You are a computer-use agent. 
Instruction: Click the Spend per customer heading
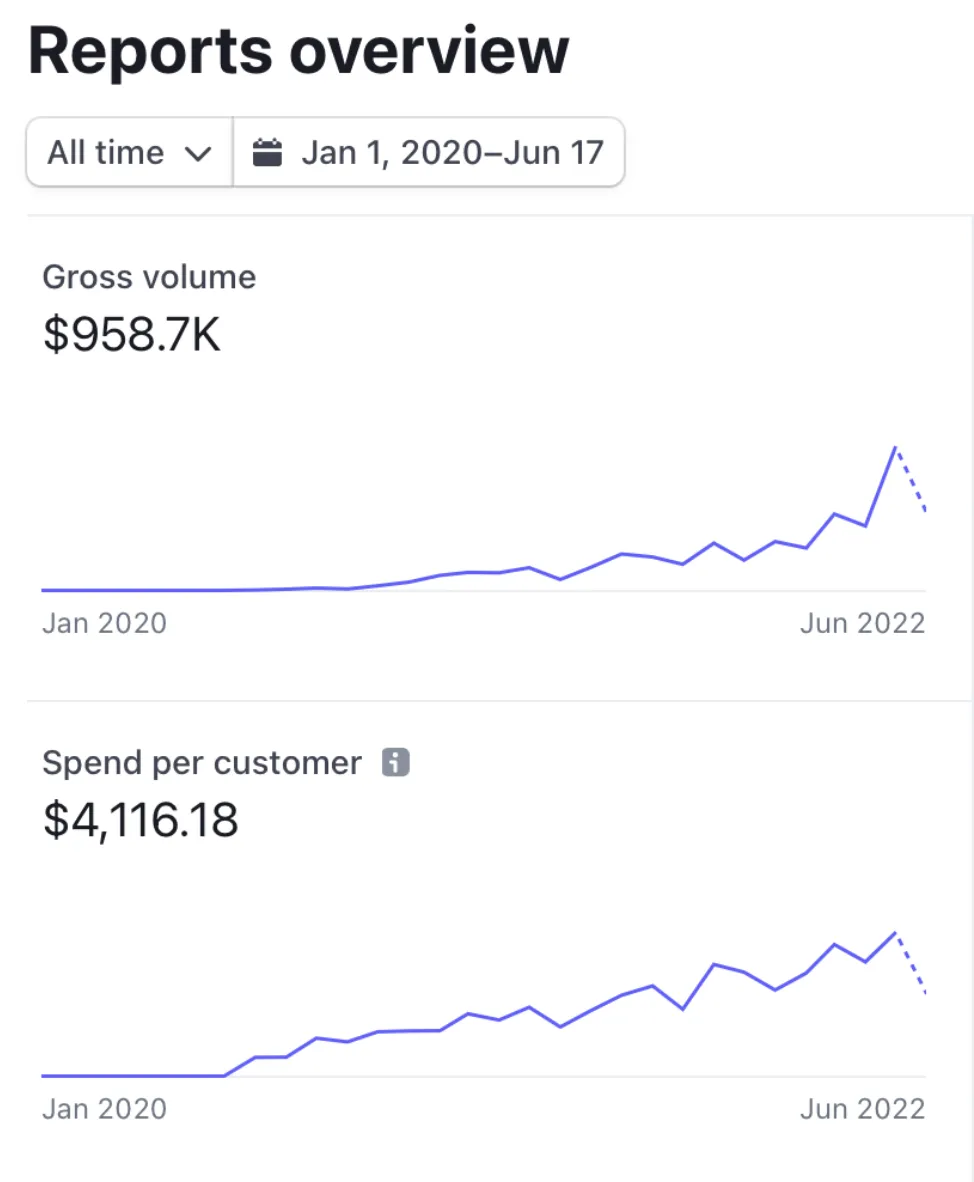[x=201, y=764]
